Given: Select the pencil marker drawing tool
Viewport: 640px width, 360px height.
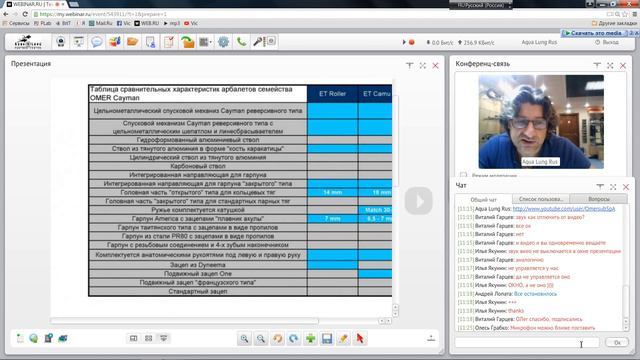Looking at the screenshot, I should 343,338.
